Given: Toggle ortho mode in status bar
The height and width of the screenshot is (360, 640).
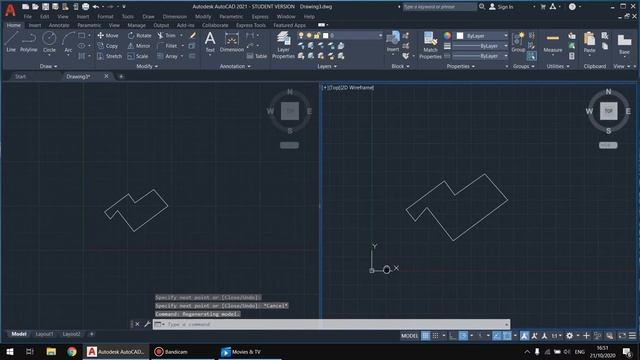Looking at the screenshot, I should (453, 336).
